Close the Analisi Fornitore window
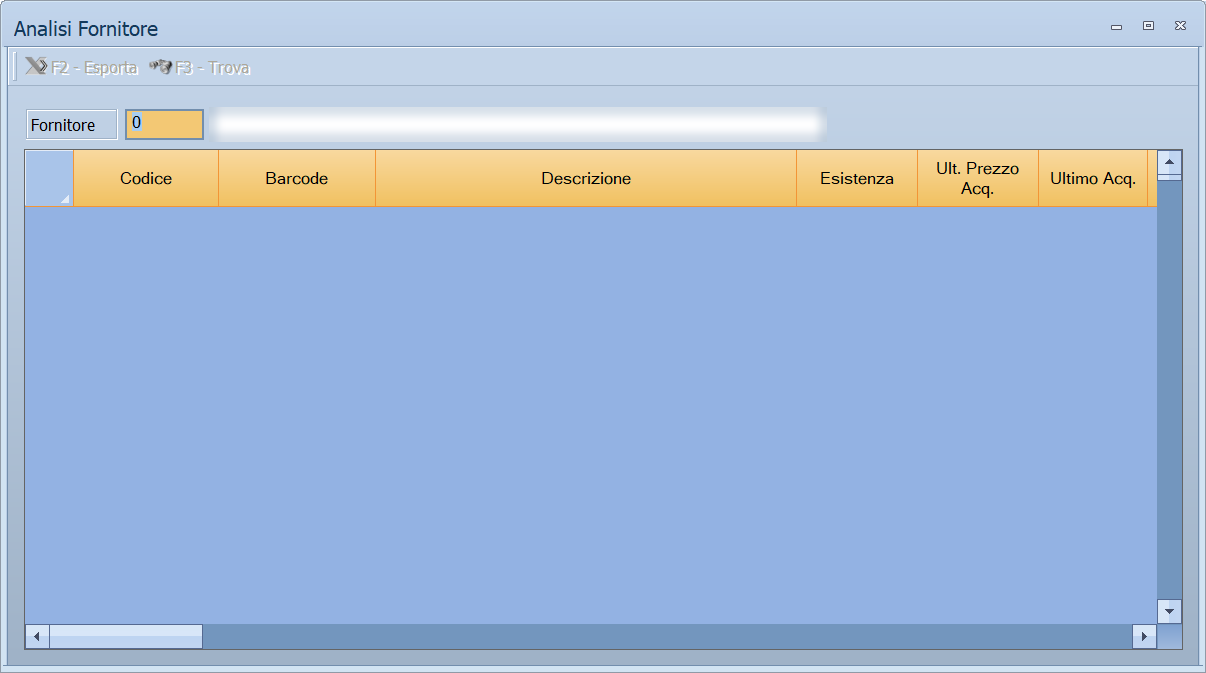 (x=1181, y=27)
